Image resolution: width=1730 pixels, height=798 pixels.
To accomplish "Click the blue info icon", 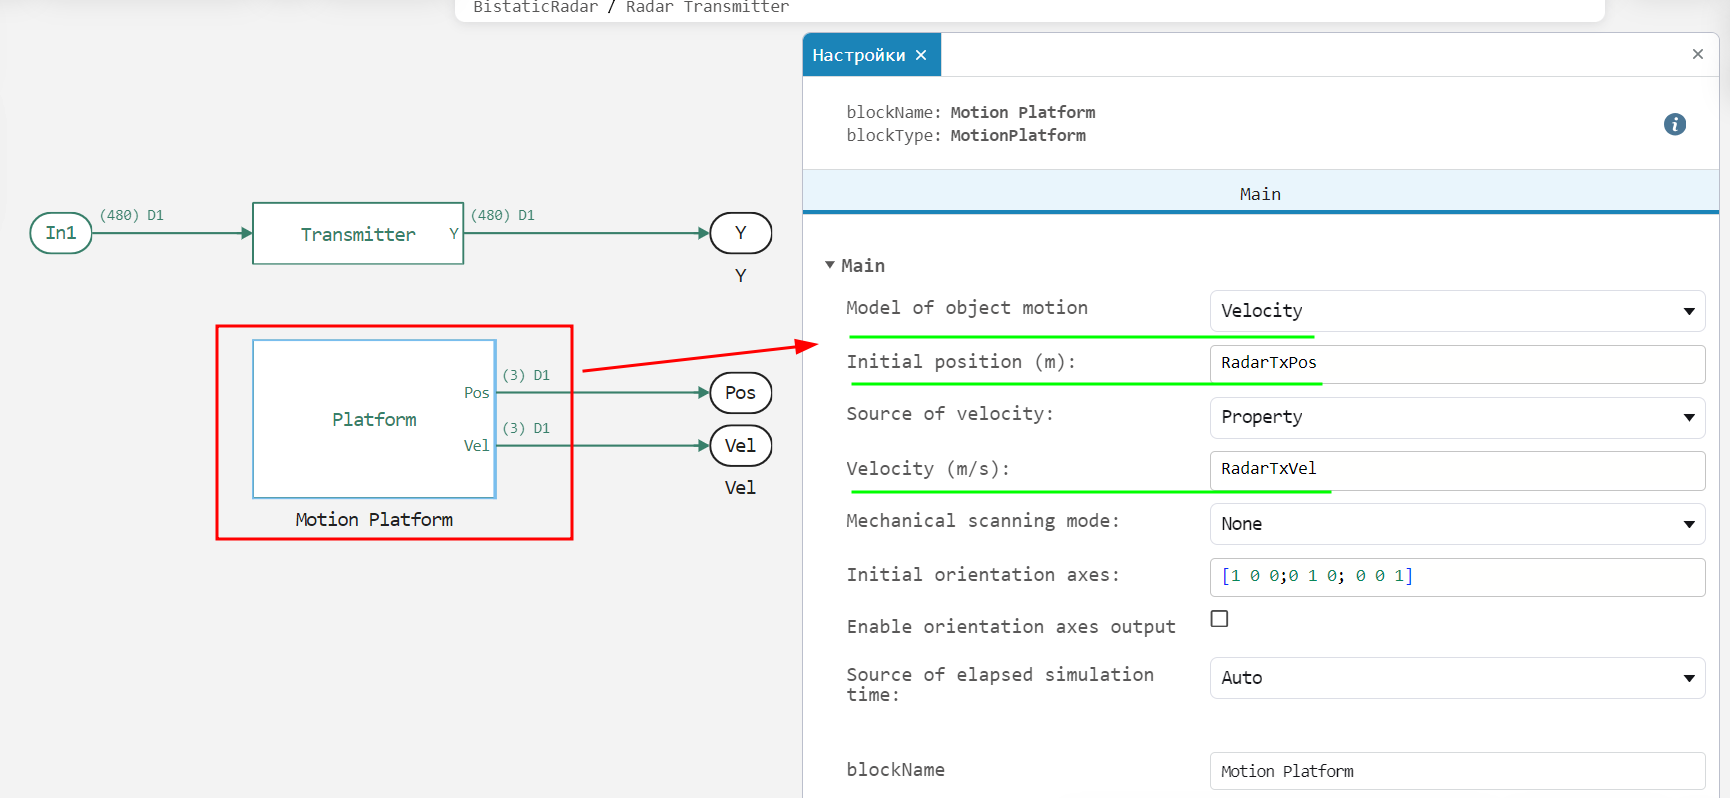I will 1674,124.
